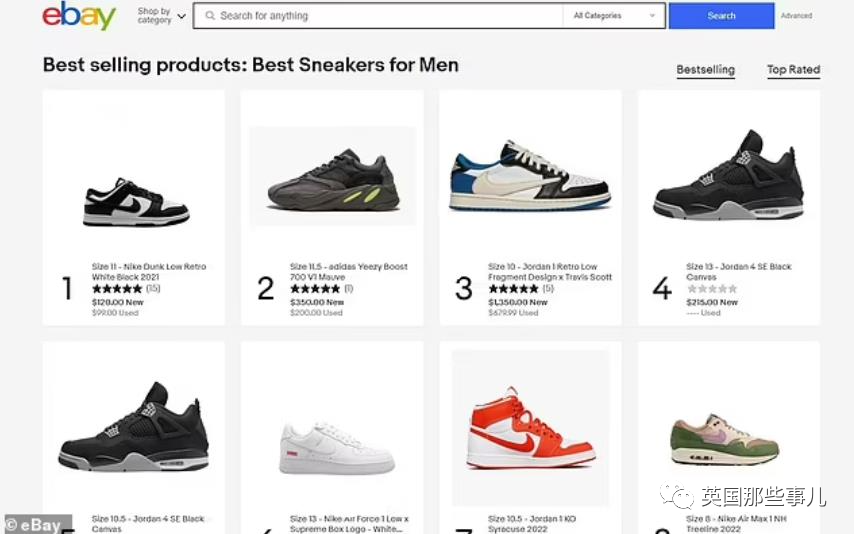Image resolution: width=854 pixels, height=534 pixels.
Task: Click the adidas Yeezy Boost 700 title link
Action: pyautogui.click(x=348, y=272)
